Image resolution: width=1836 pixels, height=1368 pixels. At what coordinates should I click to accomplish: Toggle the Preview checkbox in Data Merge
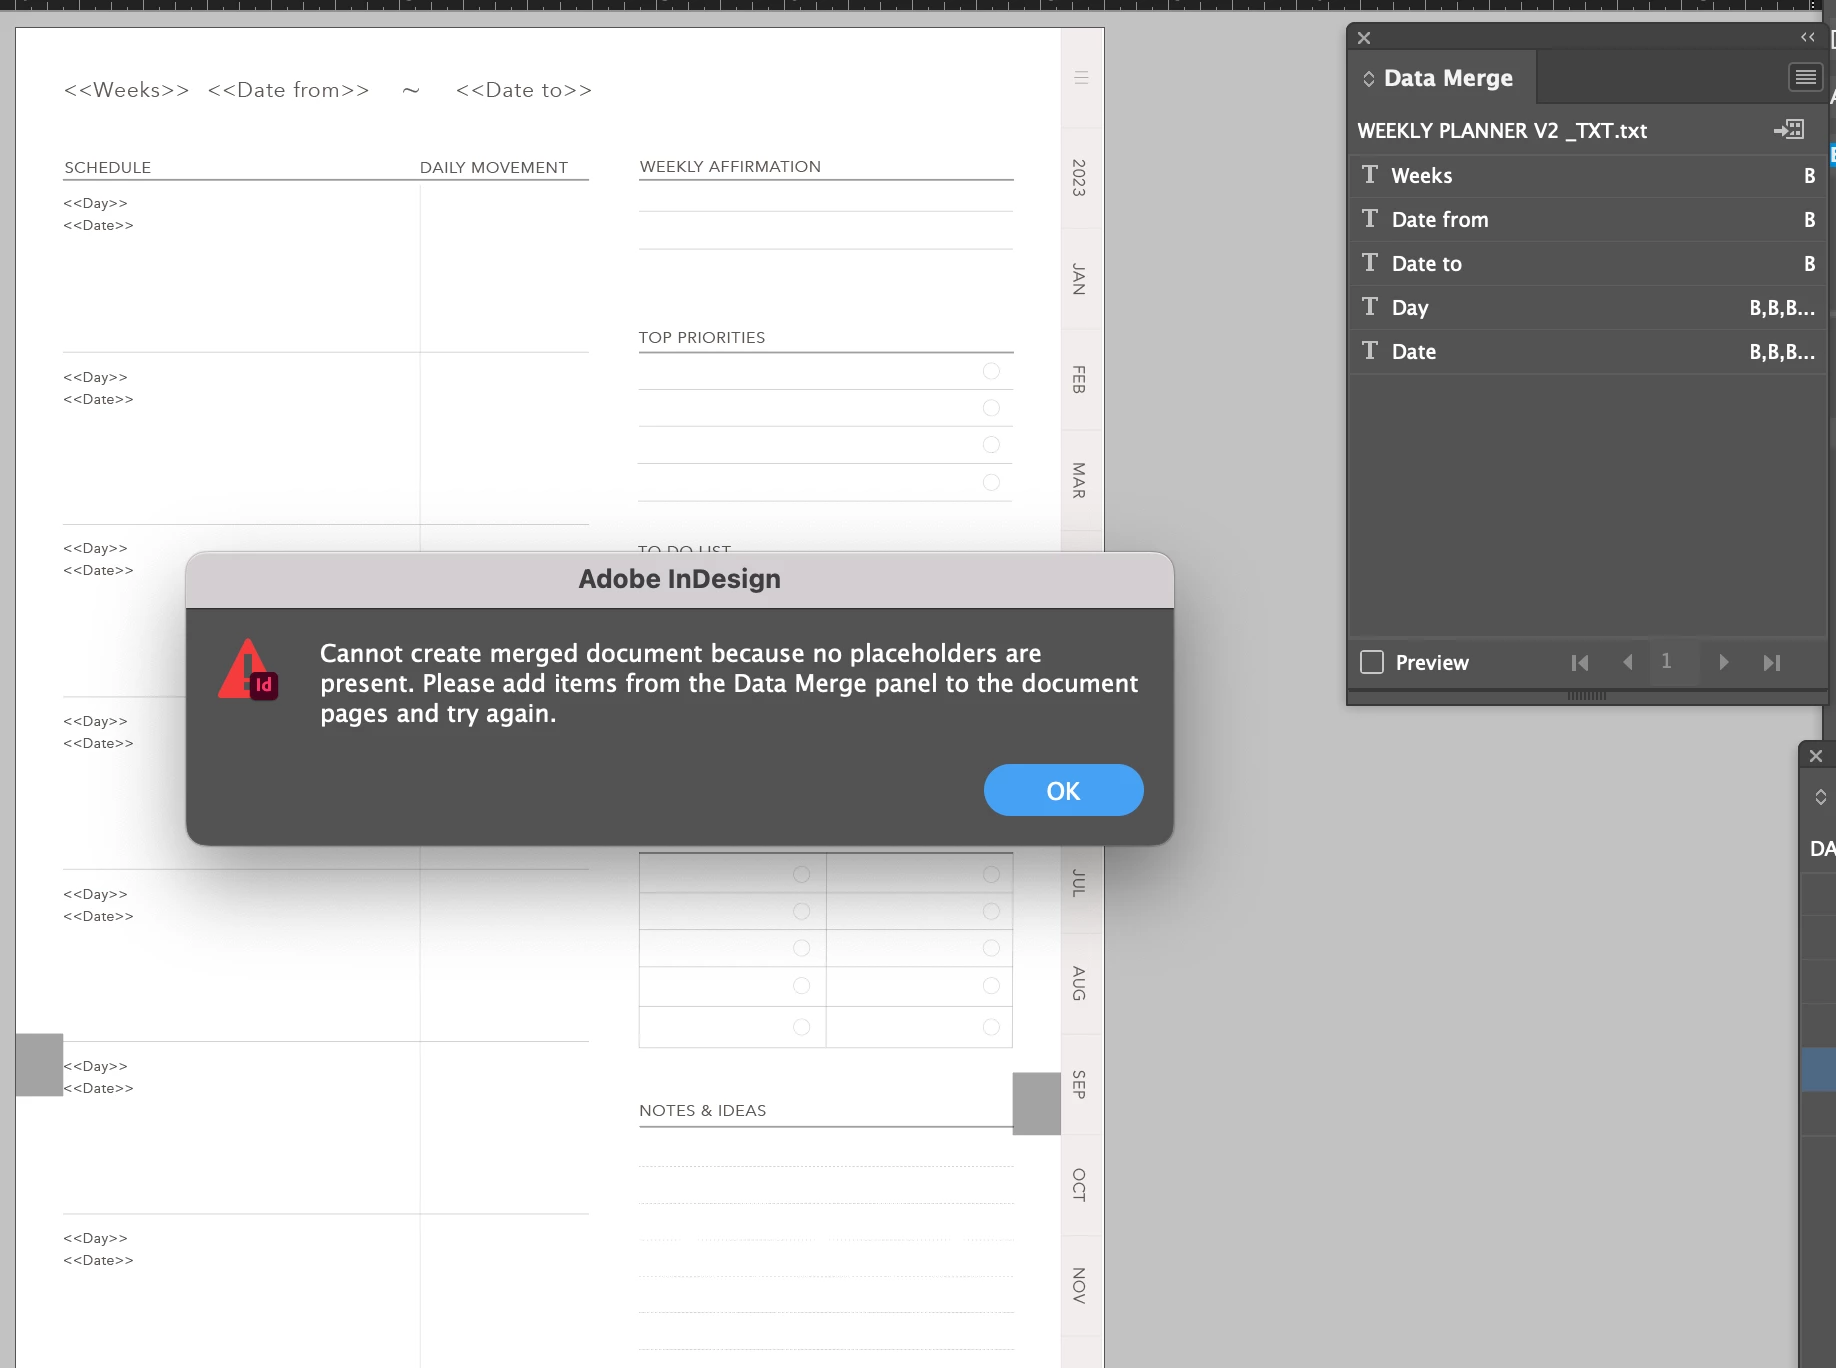[1372, 662]
